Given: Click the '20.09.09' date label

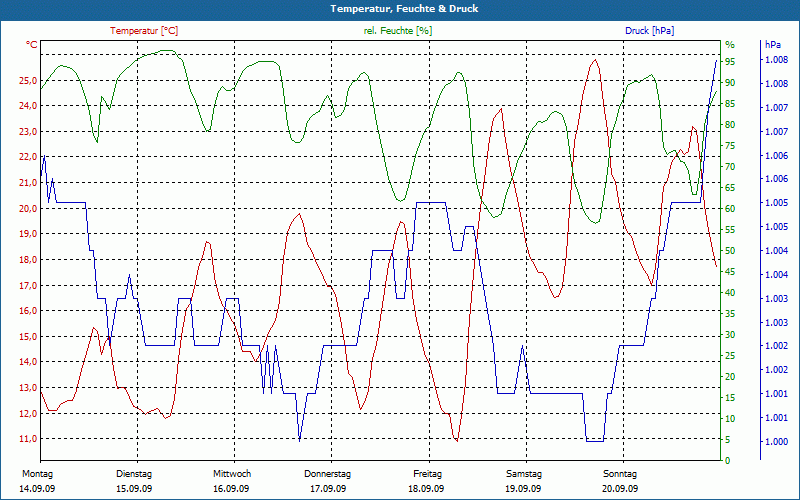Looking at the screenshot, I should coord(620,489).
